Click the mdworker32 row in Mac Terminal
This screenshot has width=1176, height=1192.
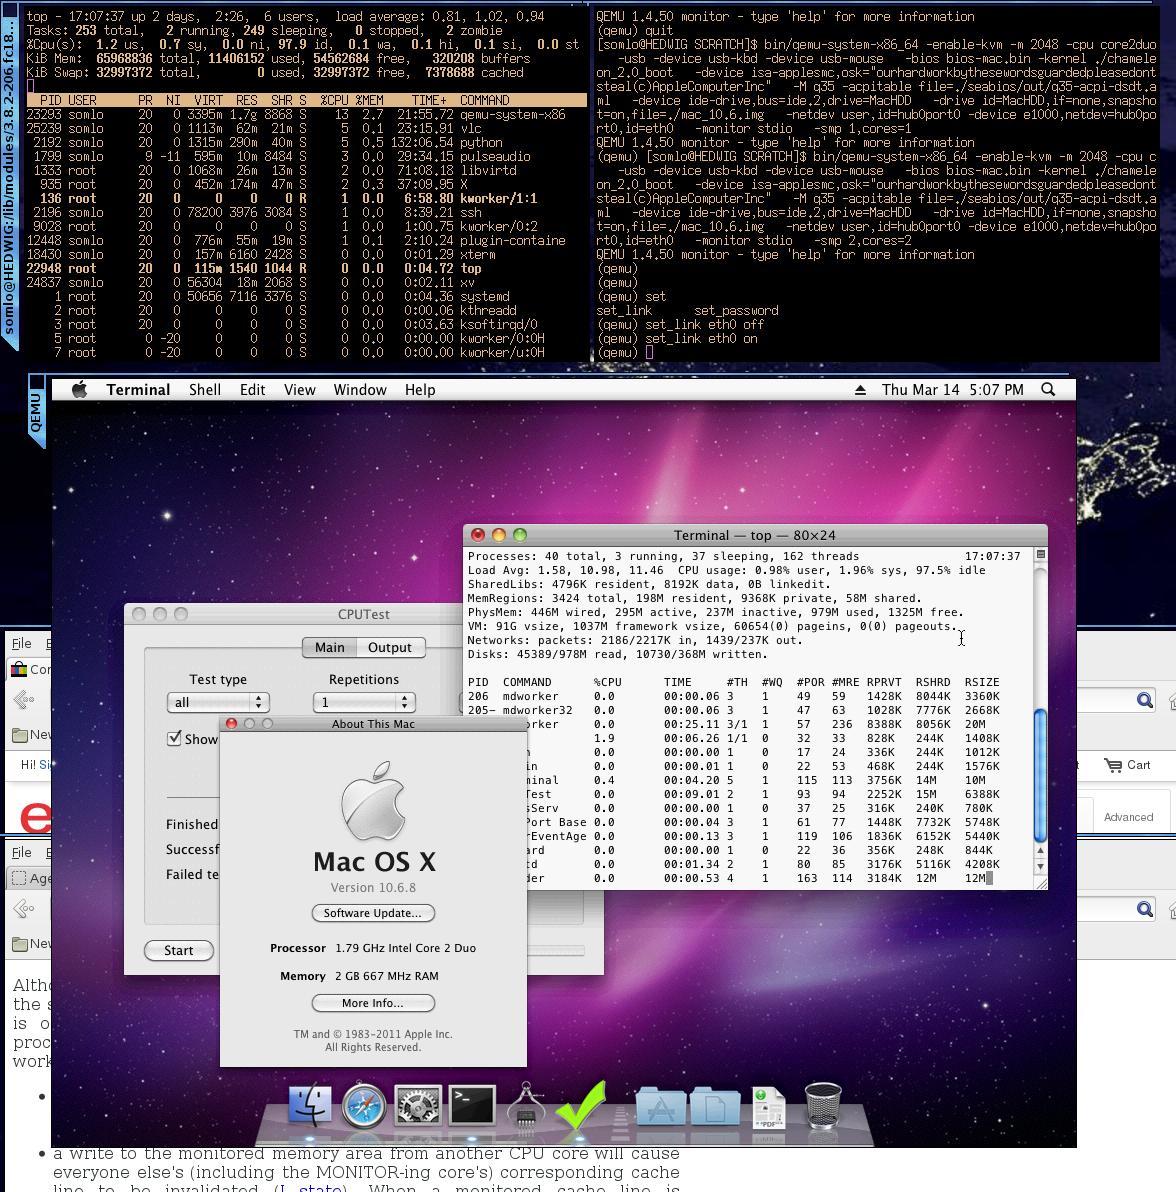(734, 710)
